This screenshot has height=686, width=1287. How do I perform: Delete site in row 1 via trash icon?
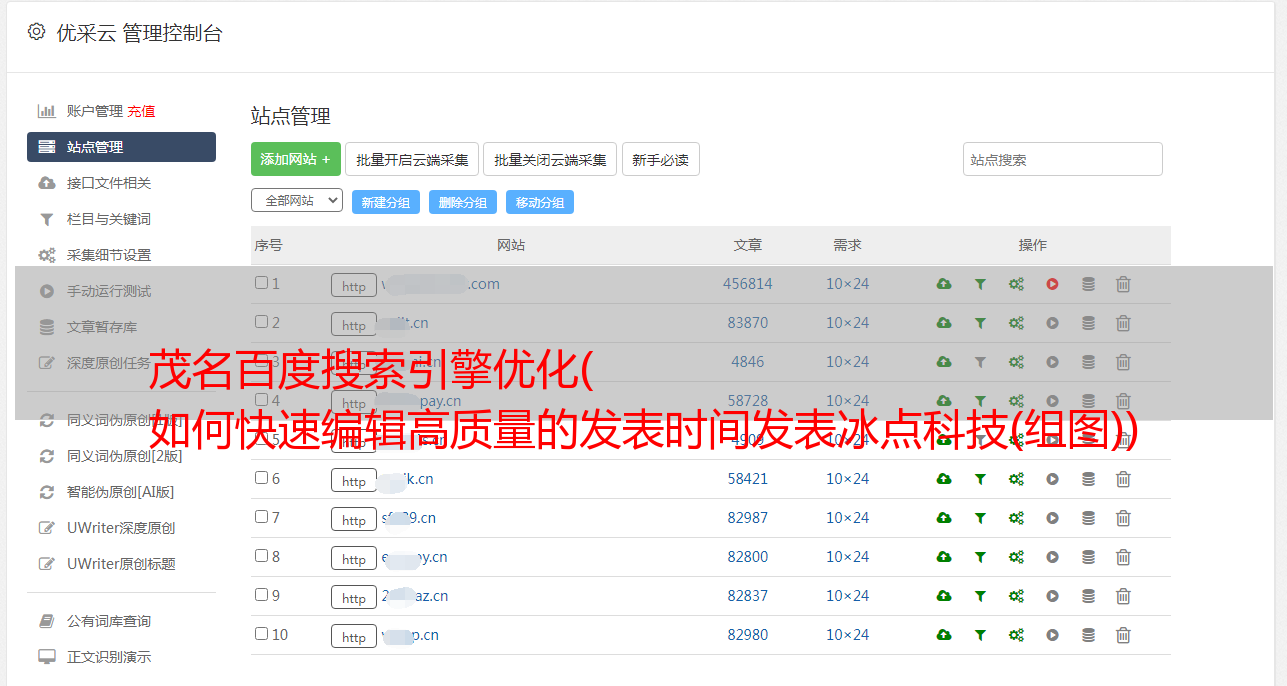click(1123, 284)
